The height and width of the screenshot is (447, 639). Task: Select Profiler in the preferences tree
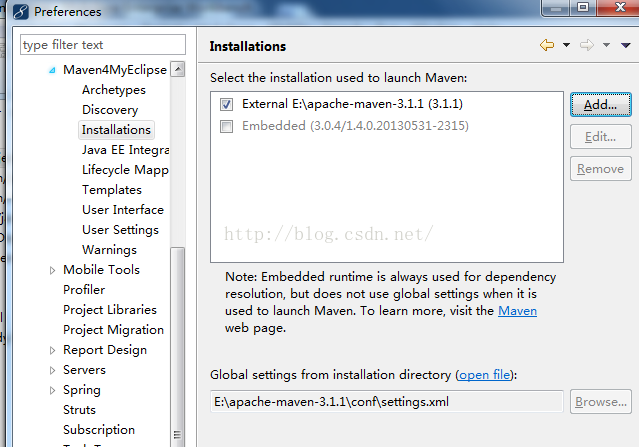(84, 290)
